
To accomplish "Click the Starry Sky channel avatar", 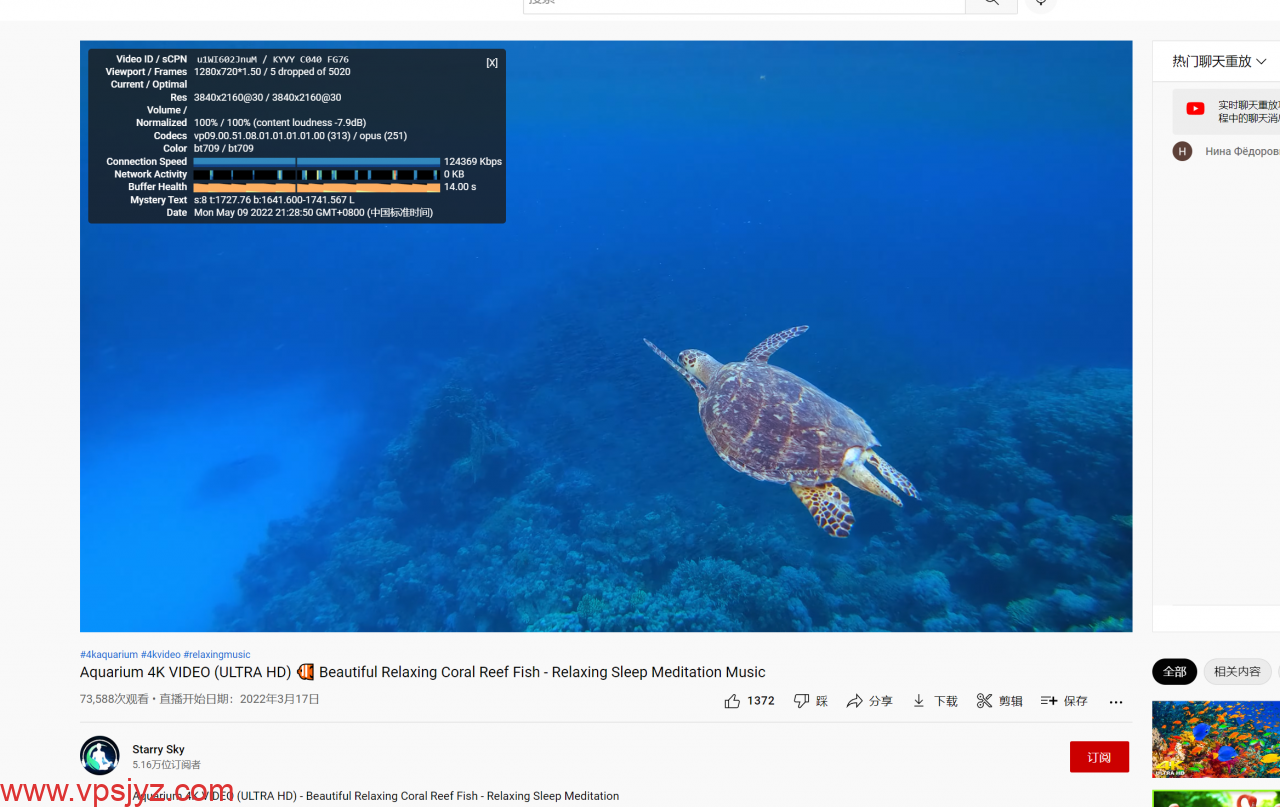I will pyautogui.click(x=100, y=756).
